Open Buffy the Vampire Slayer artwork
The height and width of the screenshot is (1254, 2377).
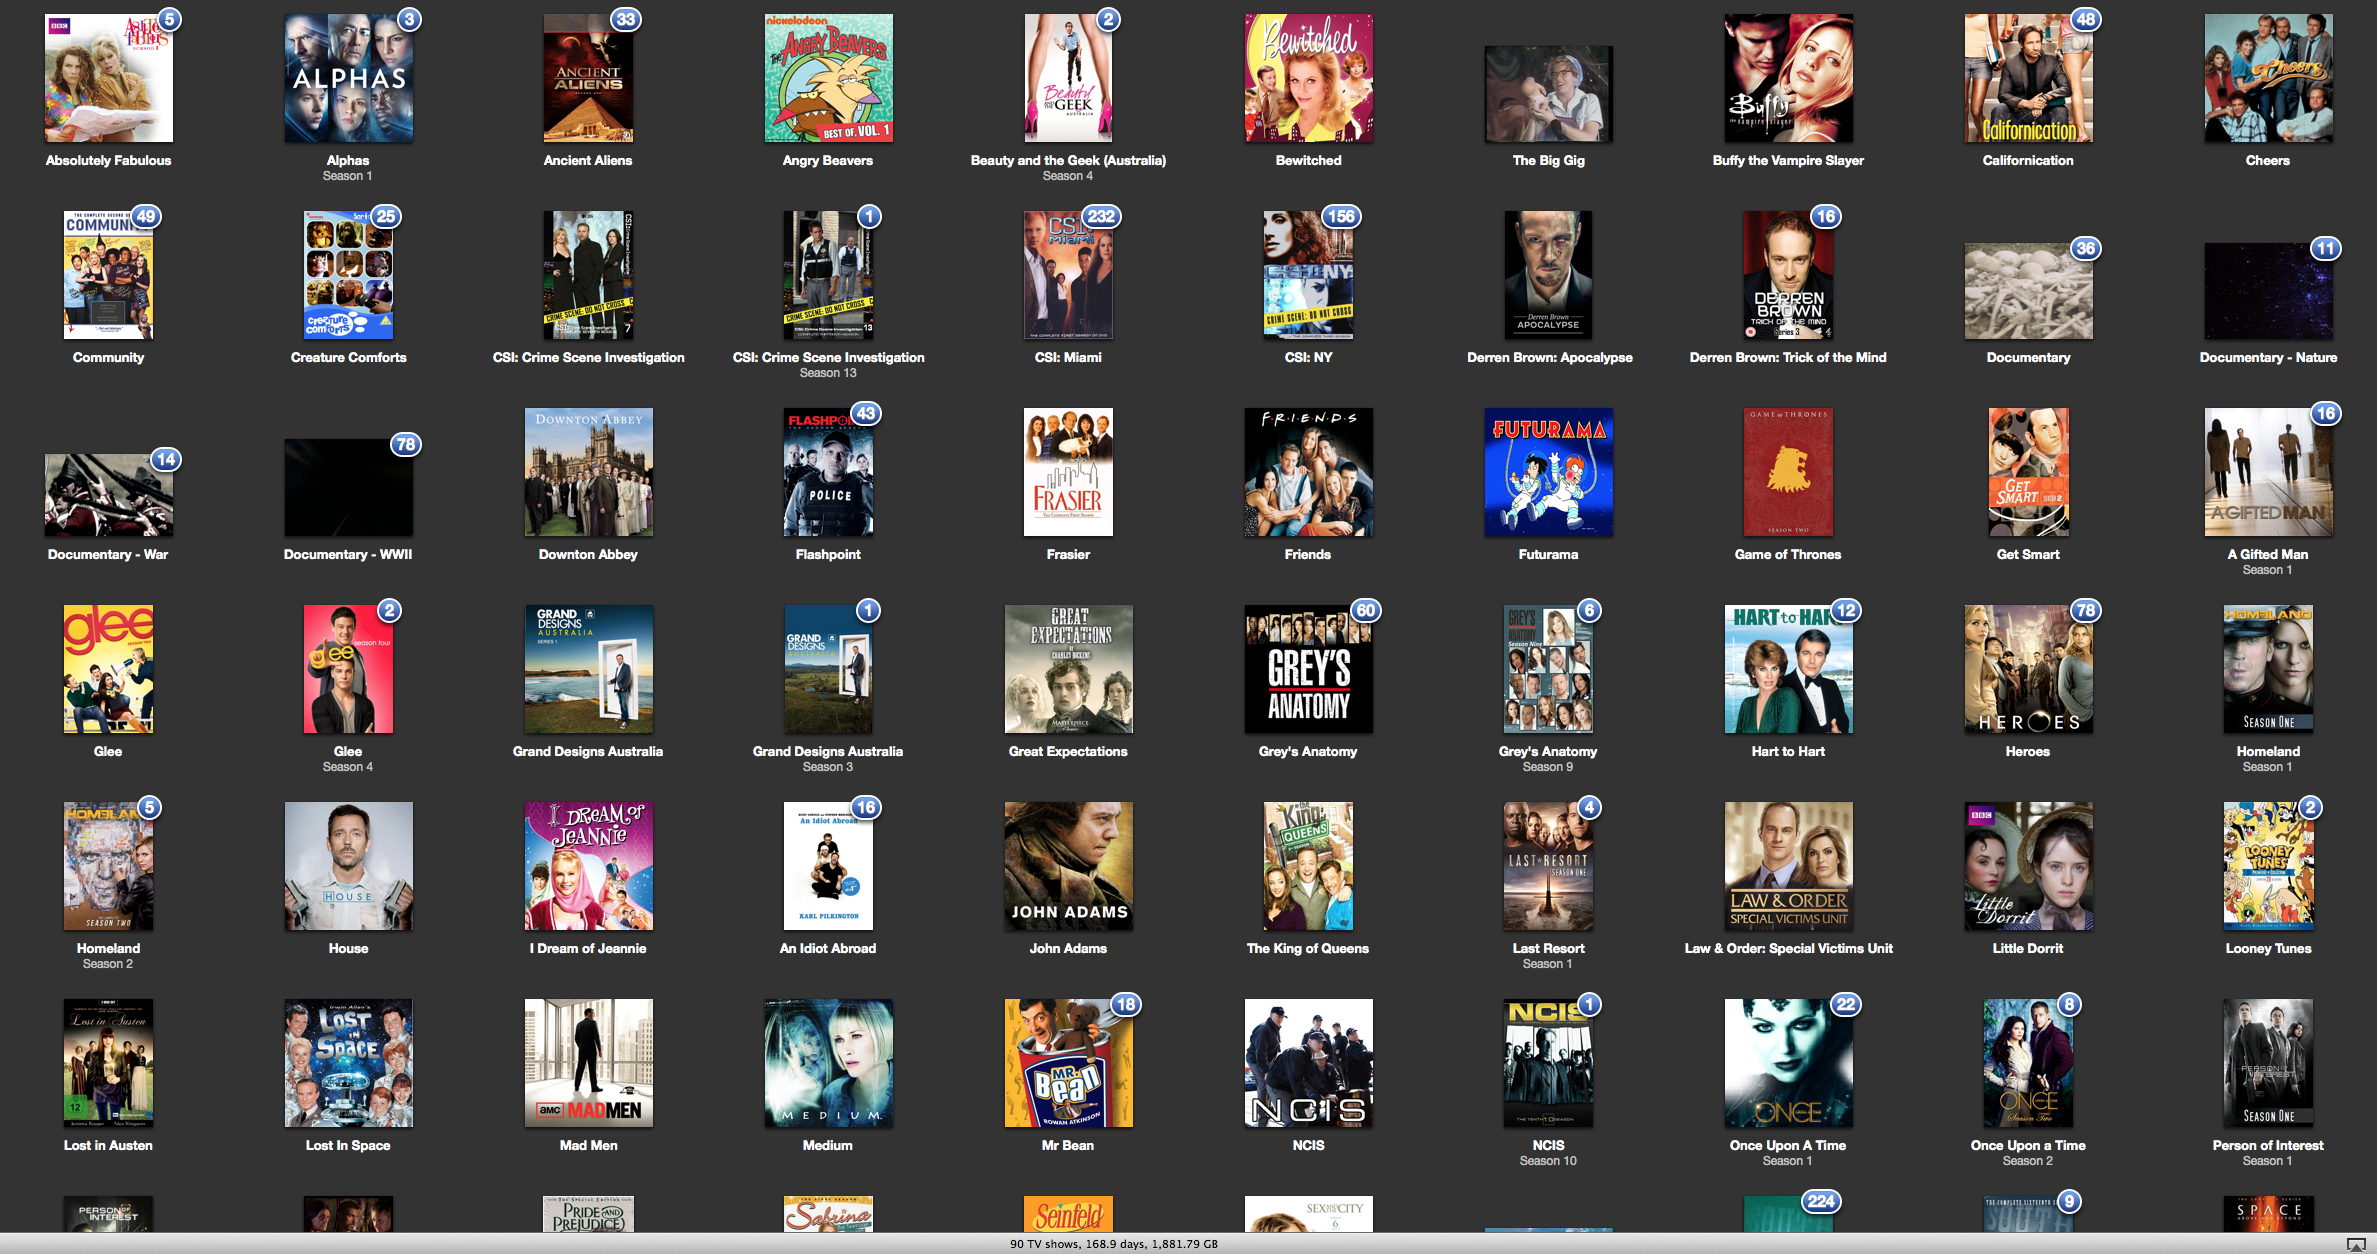pyautogui.click(x=1788, y=78)
